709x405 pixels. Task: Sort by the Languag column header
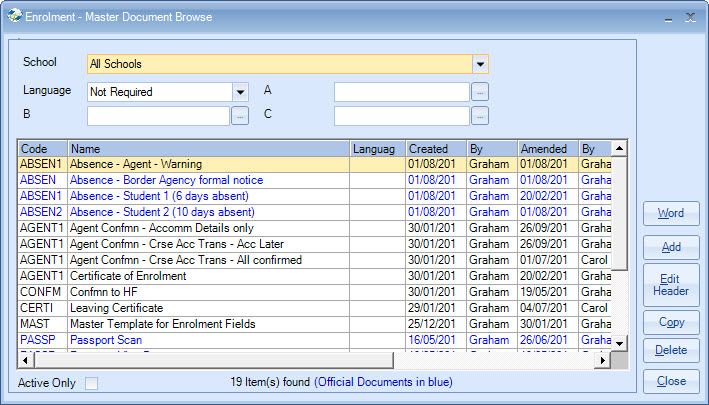(378, 149)
